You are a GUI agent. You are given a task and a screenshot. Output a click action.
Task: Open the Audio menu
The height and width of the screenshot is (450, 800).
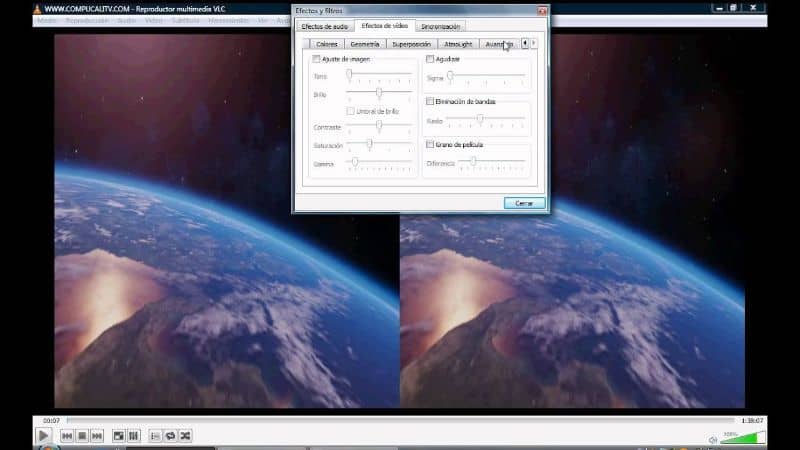127,20
